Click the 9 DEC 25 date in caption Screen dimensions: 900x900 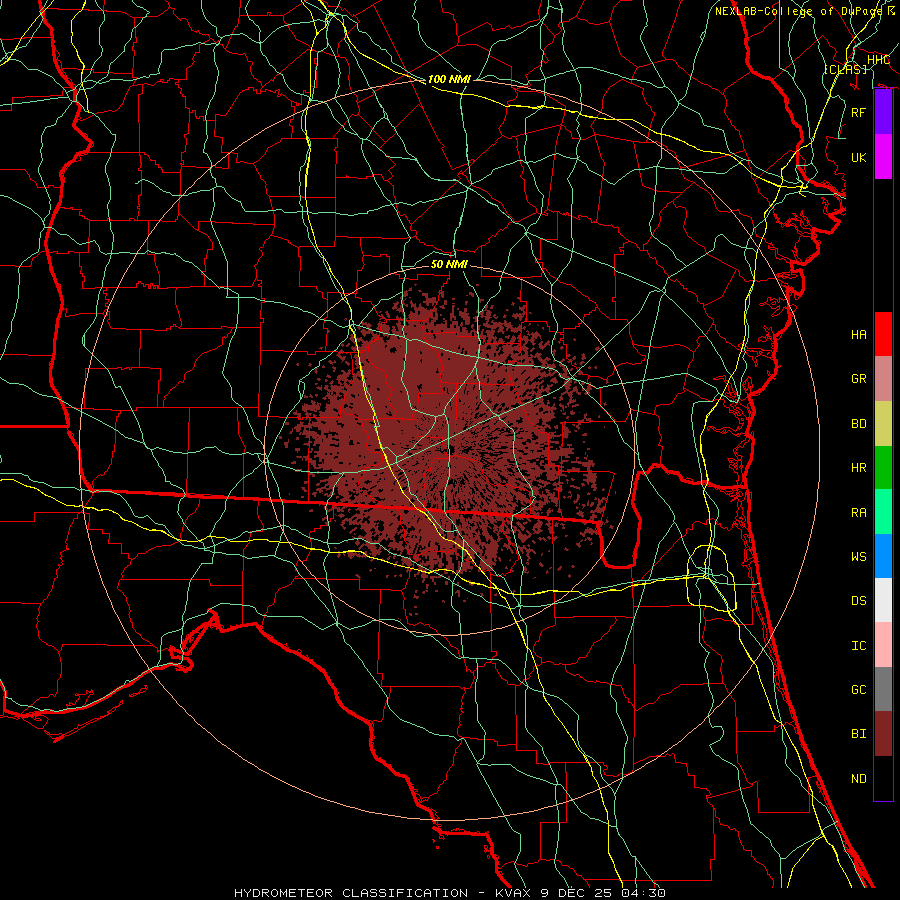coord(576,893)
